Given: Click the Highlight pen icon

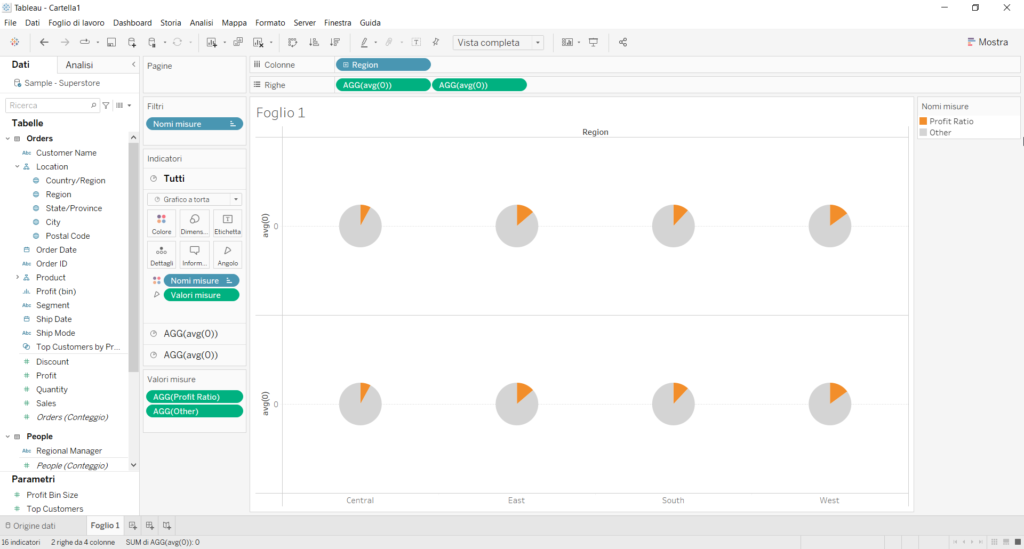Looking at the screenshot, I should tap(364, 42).
